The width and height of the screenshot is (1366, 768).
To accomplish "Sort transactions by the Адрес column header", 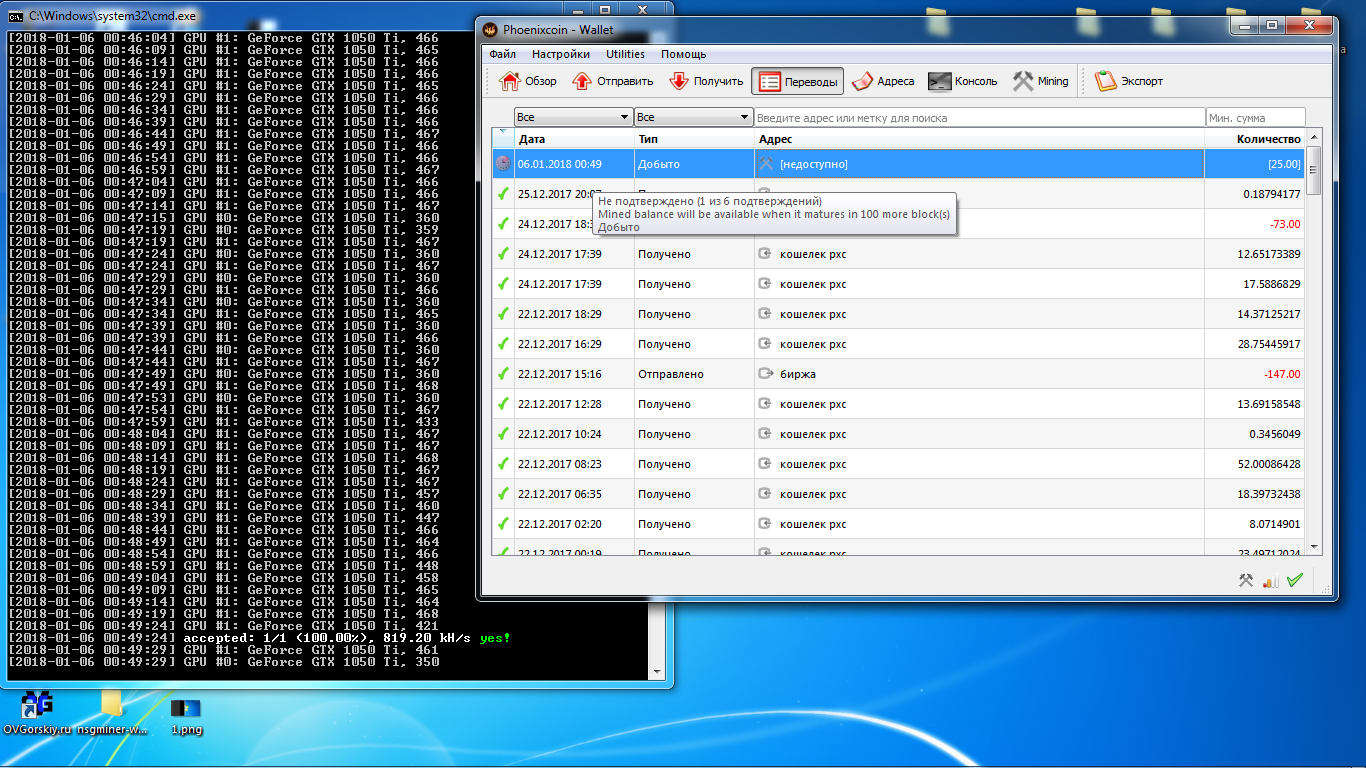I will (979, 139).
